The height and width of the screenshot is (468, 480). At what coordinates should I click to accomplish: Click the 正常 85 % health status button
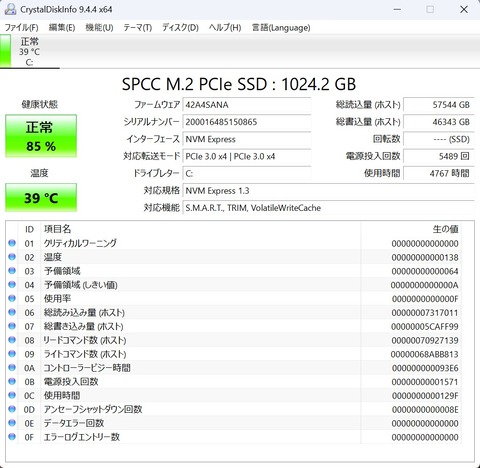tap(41, 136)
